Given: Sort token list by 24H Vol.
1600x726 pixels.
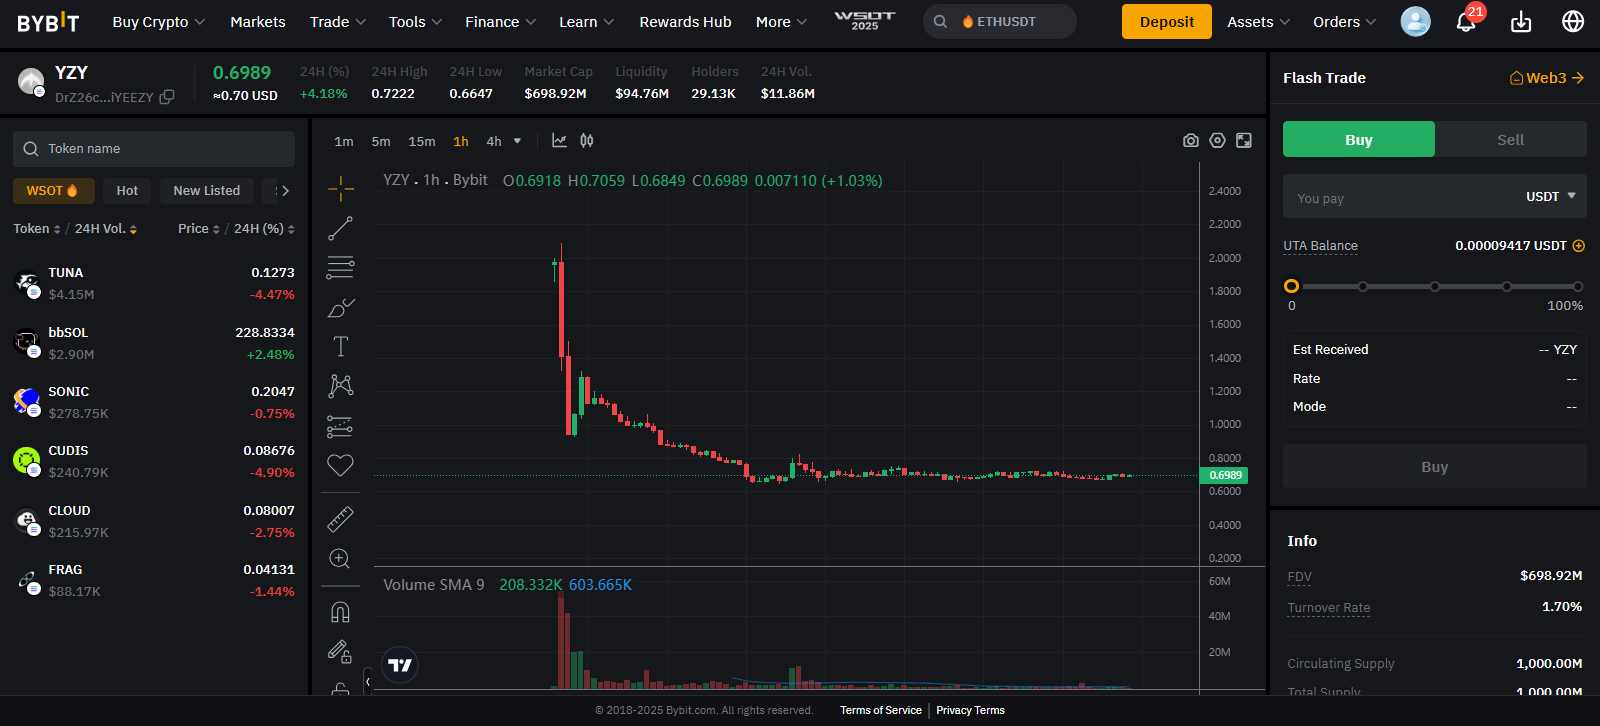Looking at the screenshot, I should click(106, 229).
